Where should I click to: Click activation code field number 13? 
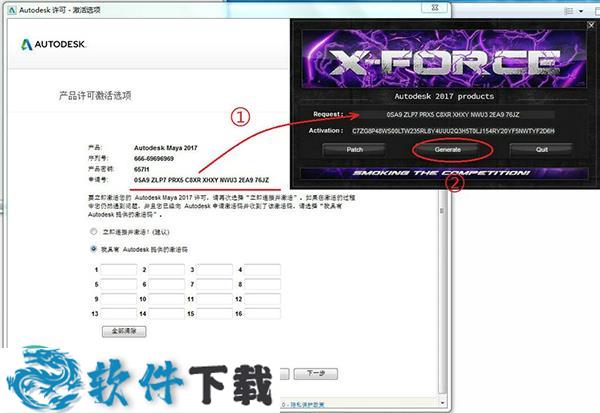(119, 313)
